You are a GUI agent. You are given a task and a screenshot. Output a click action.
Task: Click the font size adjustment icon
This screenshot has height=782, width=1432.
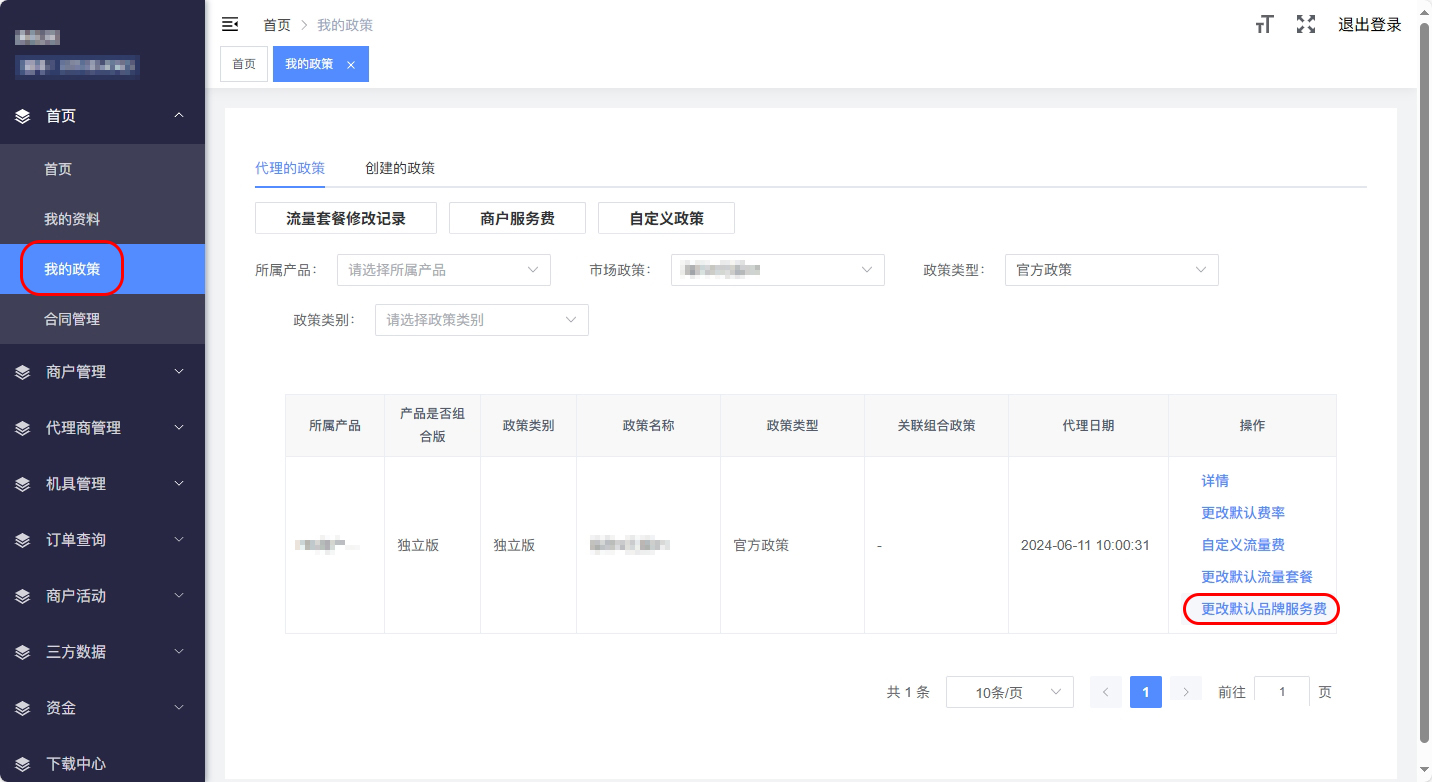pos(1264,25)
